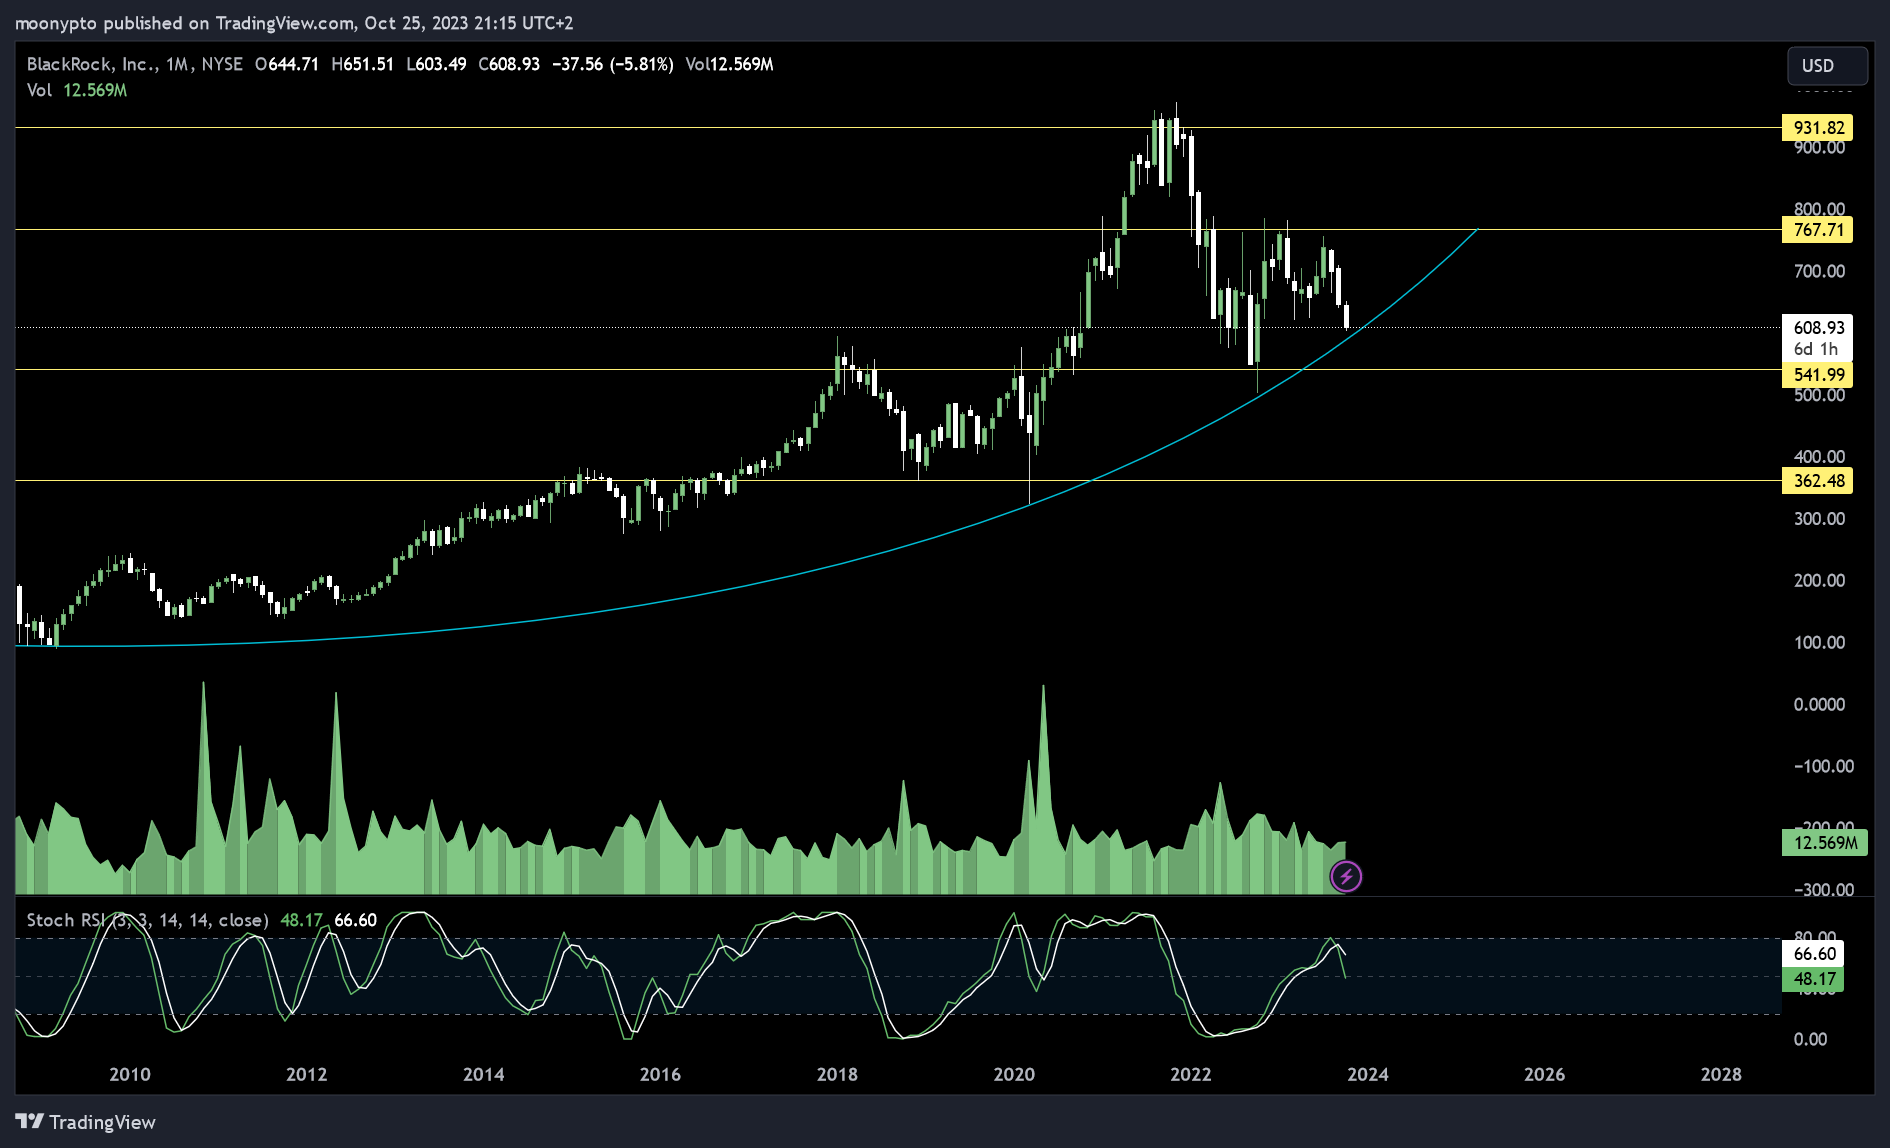The height and width of the screenshot is (1148, 1890).
Task: Click the 200.00 price scale label
Action: tap(1819, 581)
